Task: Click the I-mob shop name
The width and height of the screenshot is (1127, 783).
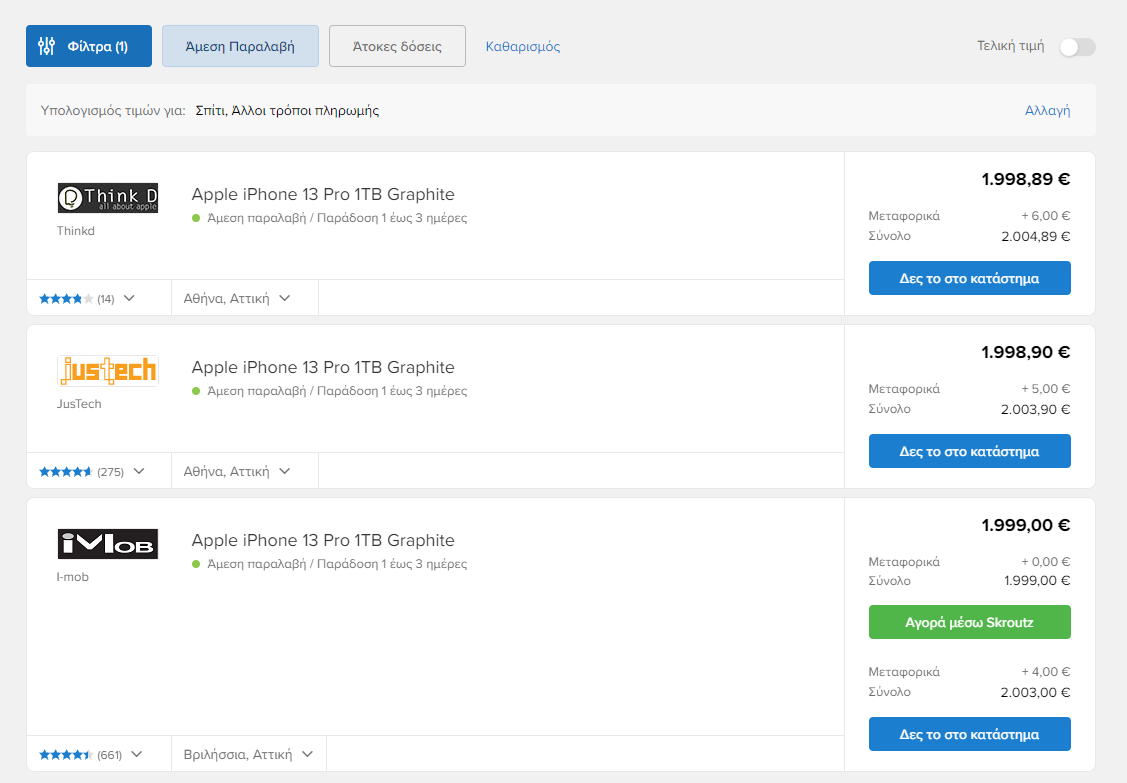Action: (73, 577)
